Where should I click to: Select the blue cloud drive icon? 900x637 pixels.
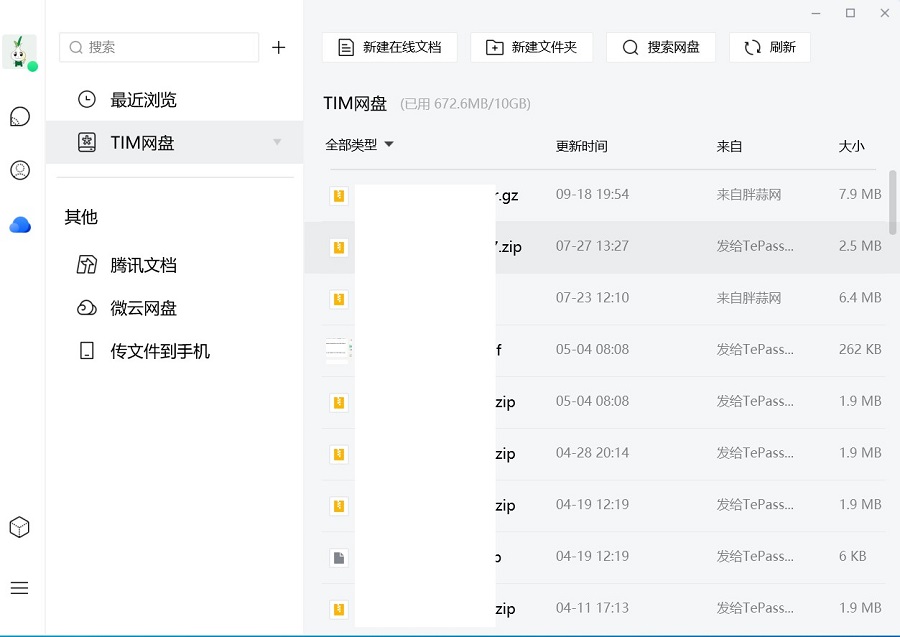[20, 225]
